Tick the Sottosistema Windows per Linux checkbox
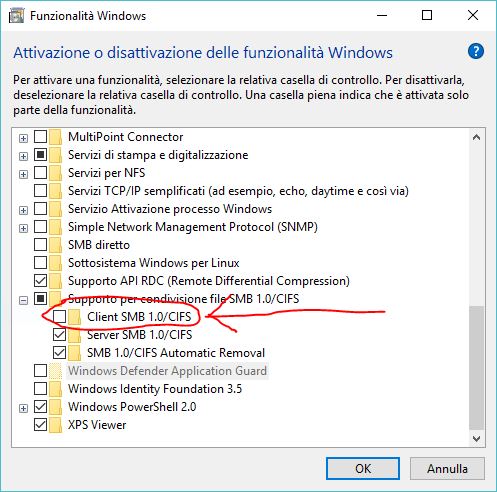Screen dimensions: 497x492 (41, 263)
